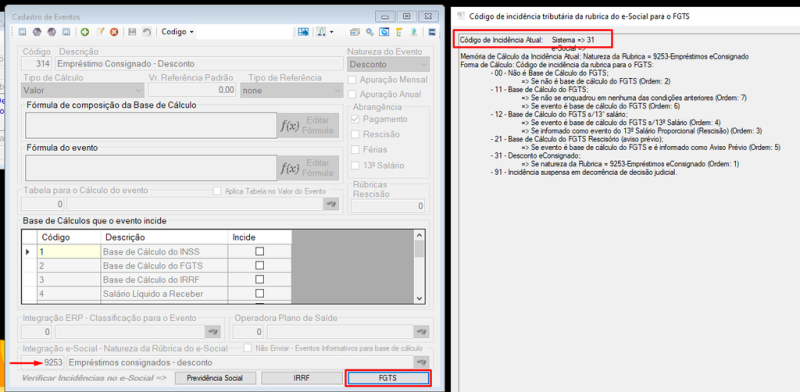800x392 pixels.
Task: Open the Codigo search-by dropdown
Action: coord(178,32)
